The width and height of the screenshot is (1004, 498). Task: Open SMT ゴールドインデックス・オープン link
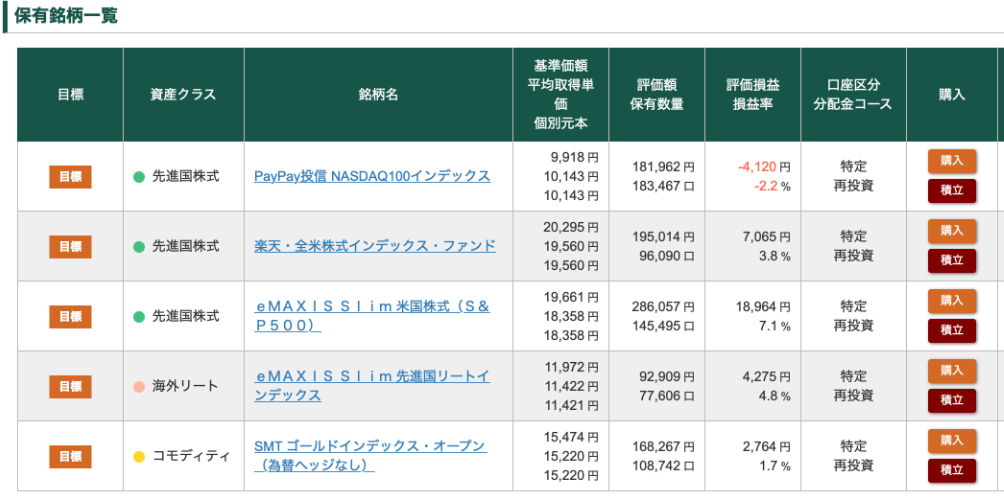click(370, 456)
